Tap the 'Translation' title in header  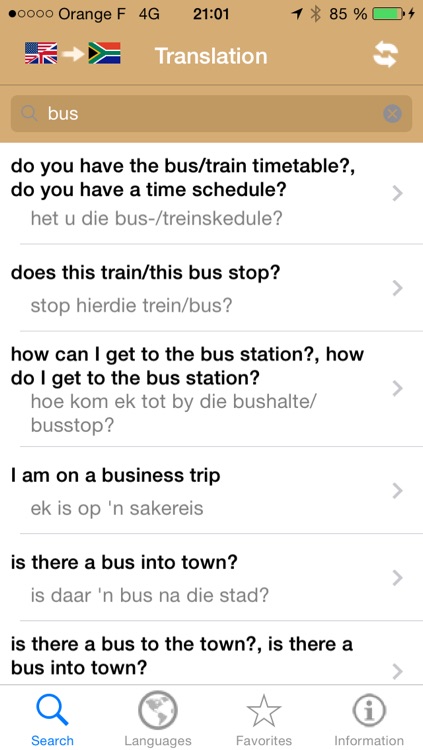tap(211, 56)
